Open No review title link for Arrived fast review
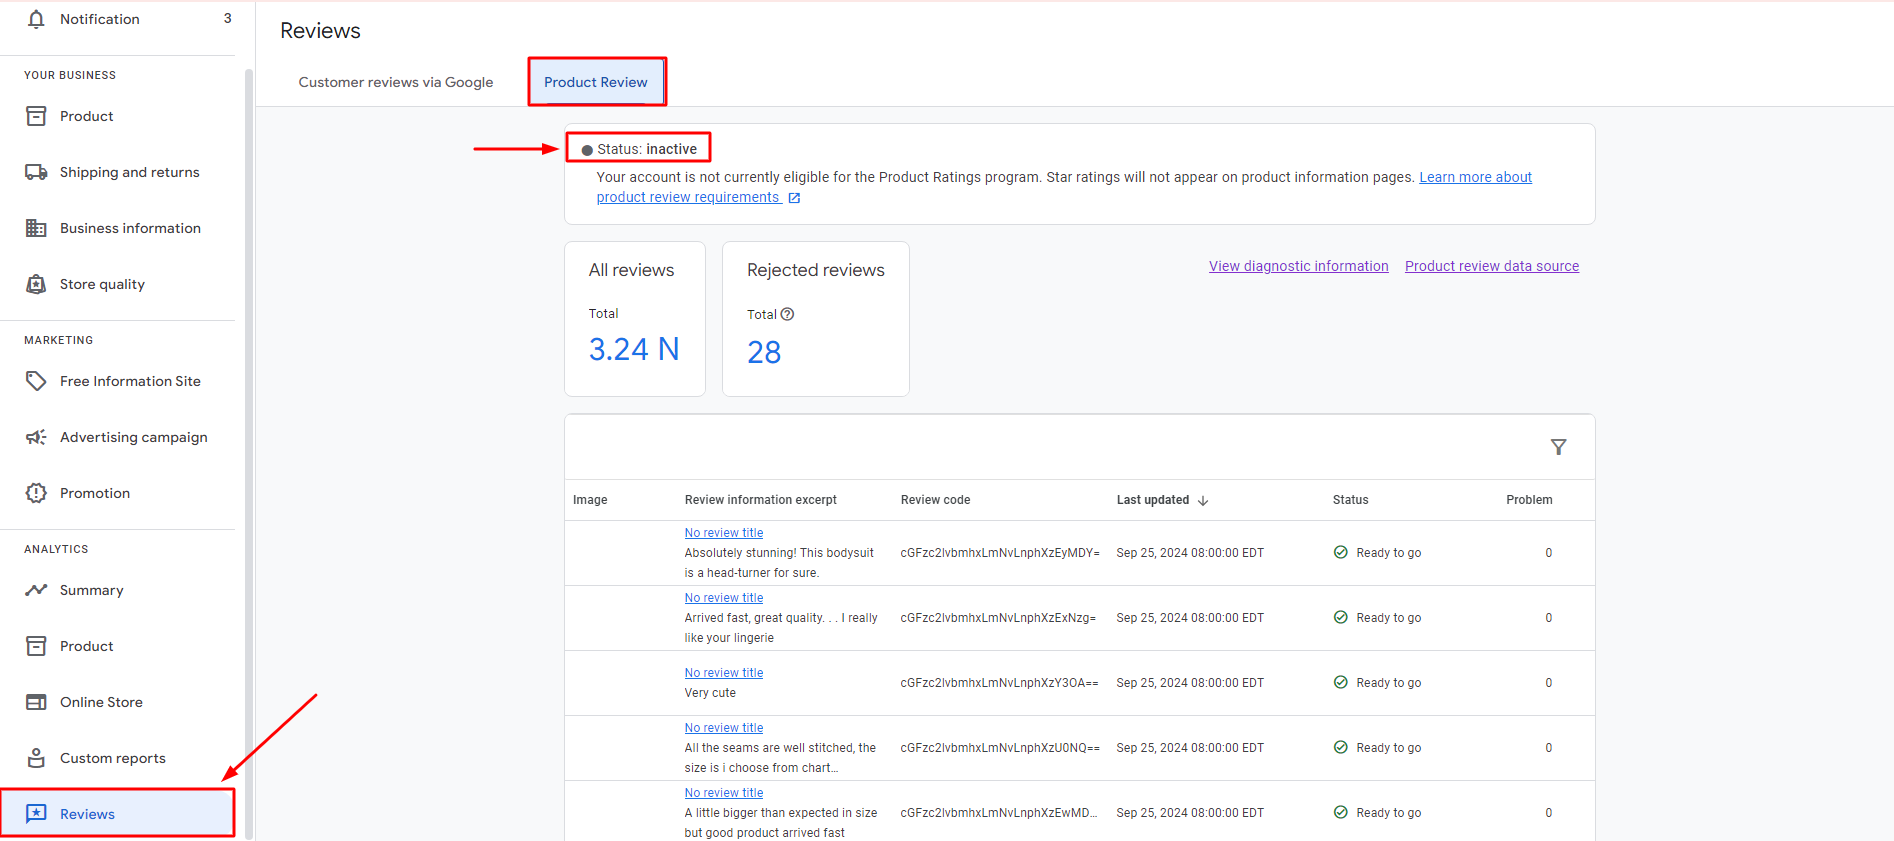The image size is (1894, 841). (724, 598)
